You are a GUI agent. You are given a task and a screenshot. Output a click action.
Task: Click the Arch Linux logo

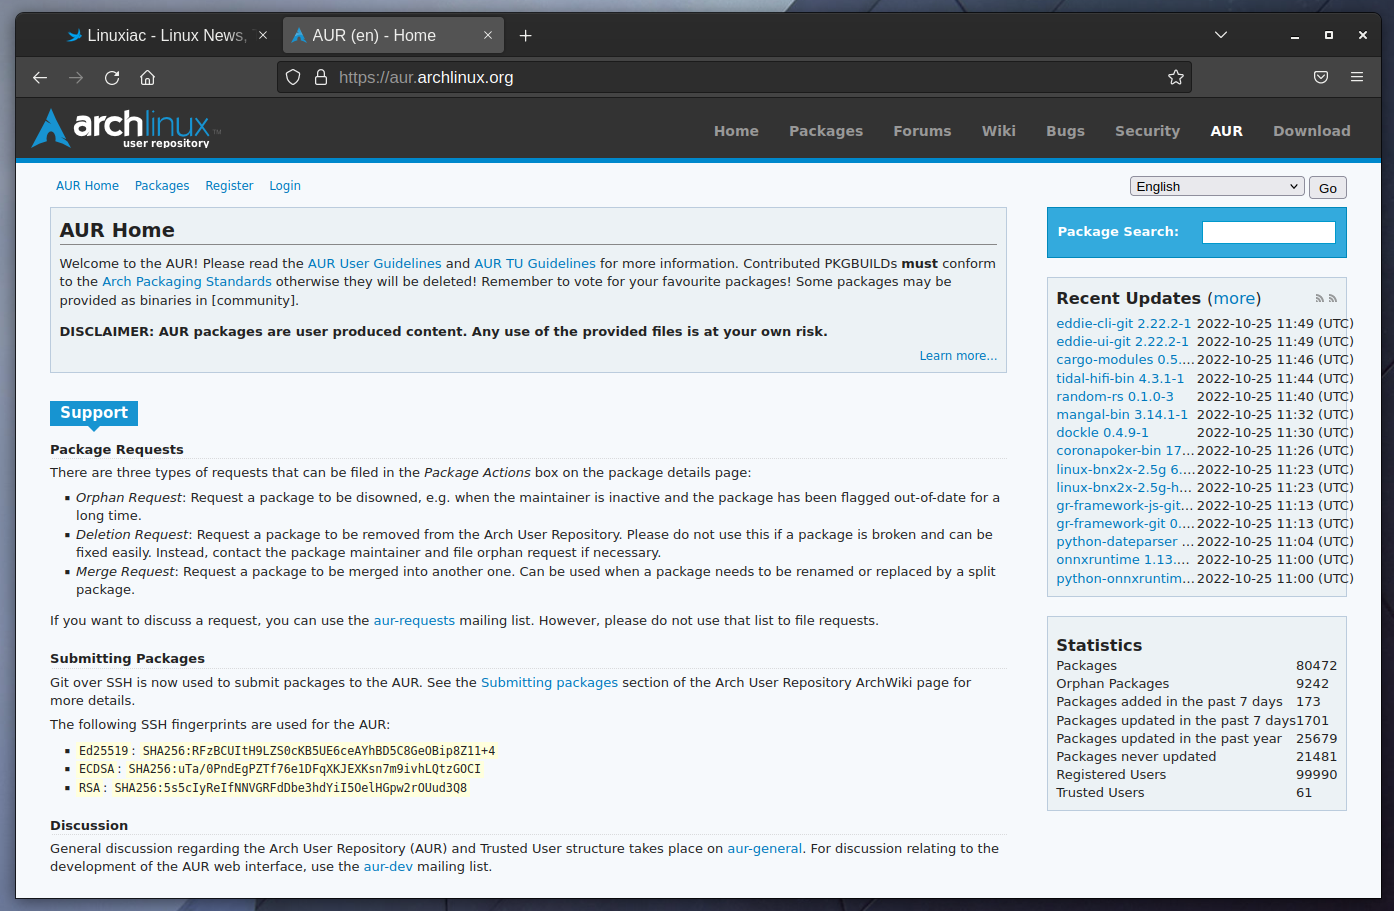click(x=126, y=129)
